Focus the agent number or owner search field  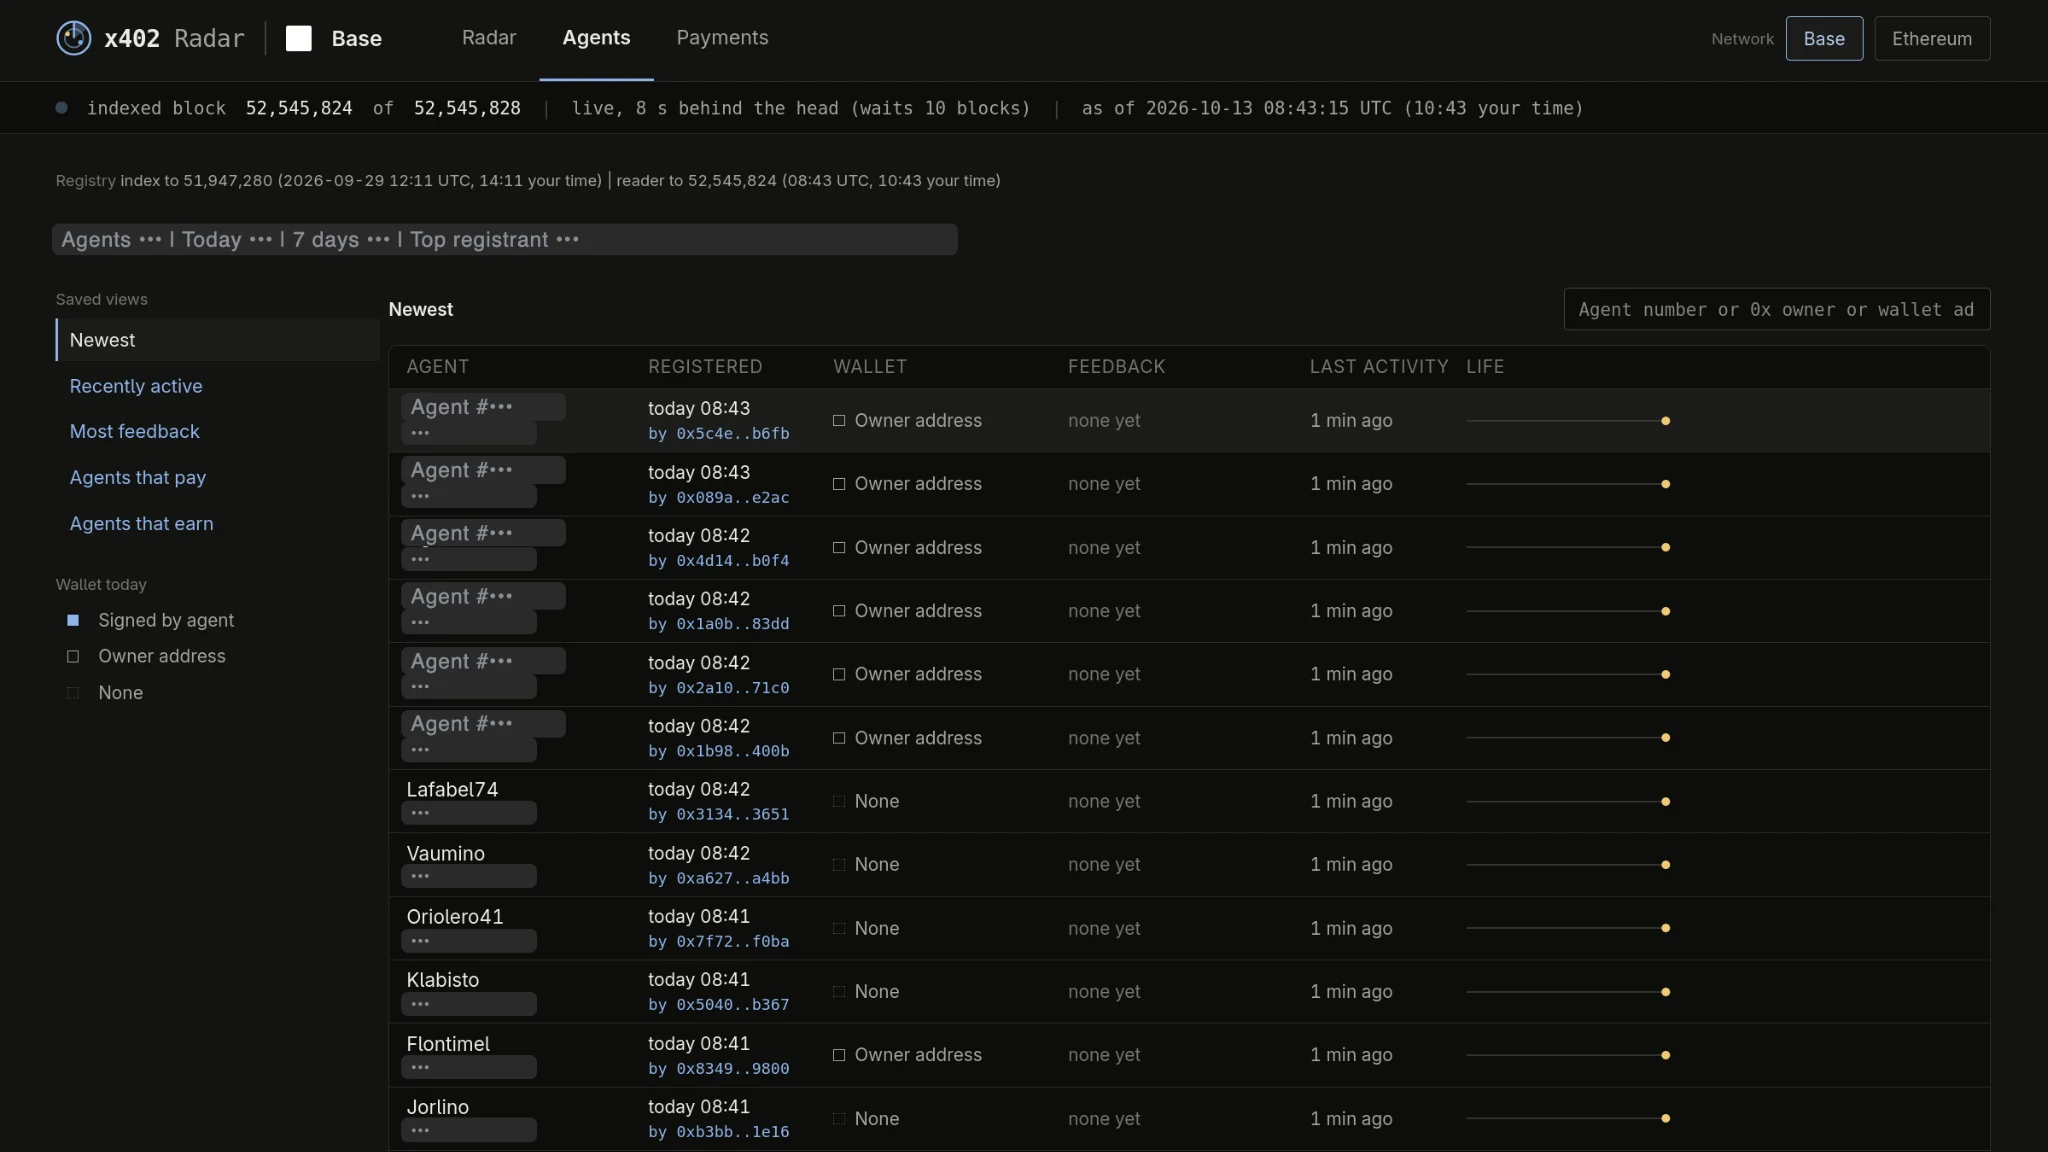click(1777, 310)
